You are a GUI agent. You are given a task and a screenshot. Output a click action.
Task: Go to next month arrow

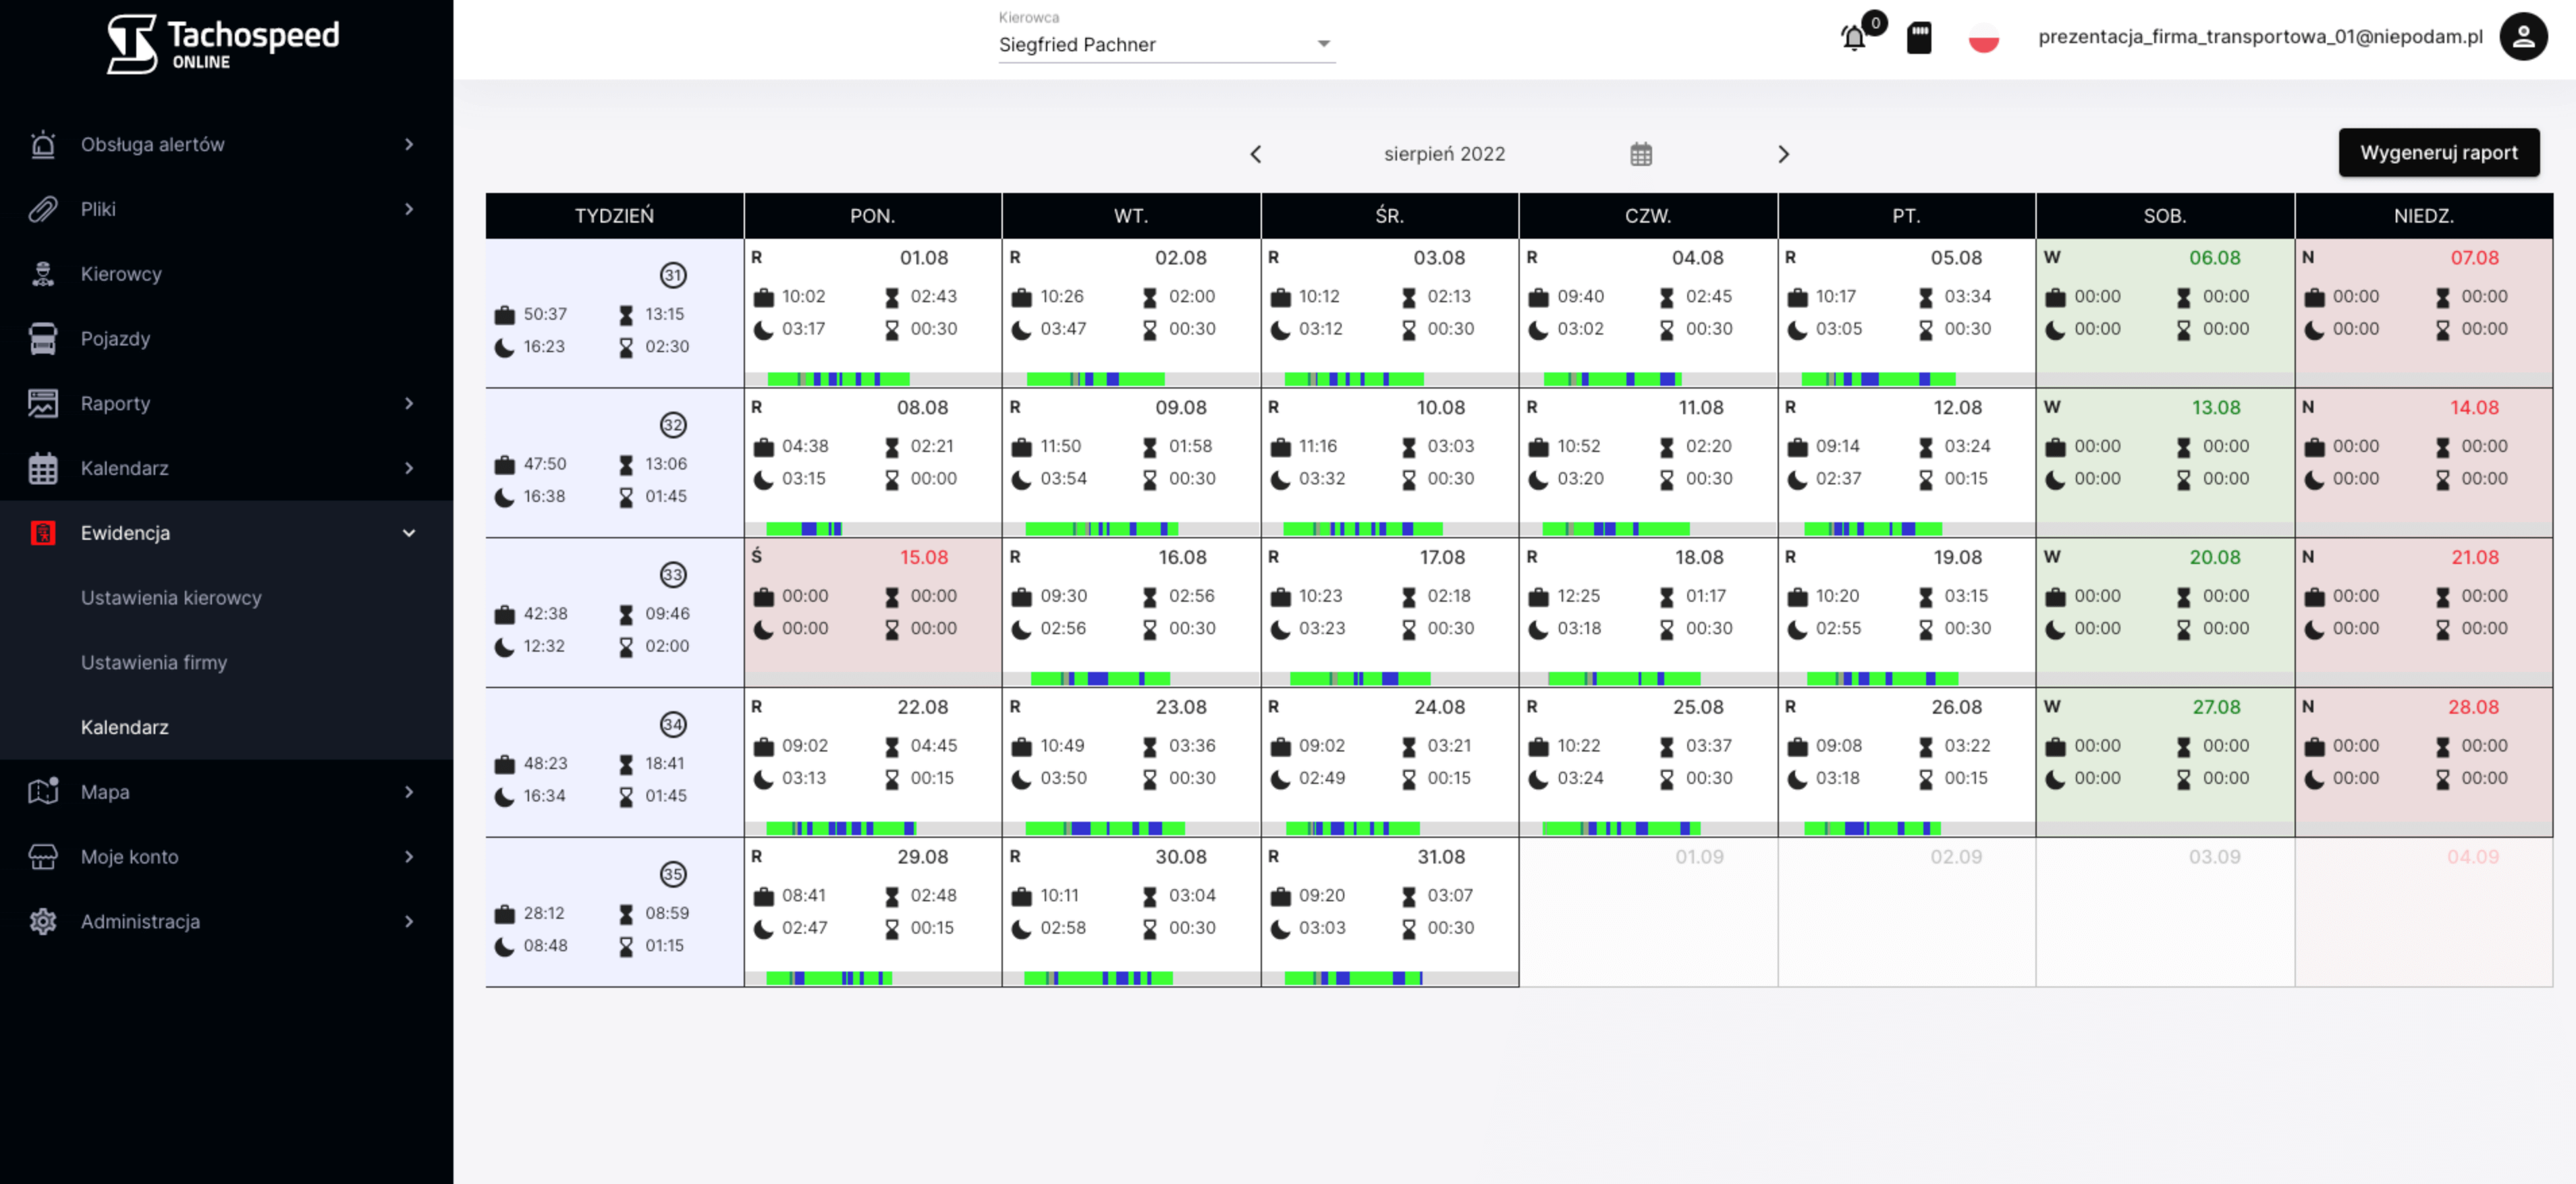click(1783, 154)
